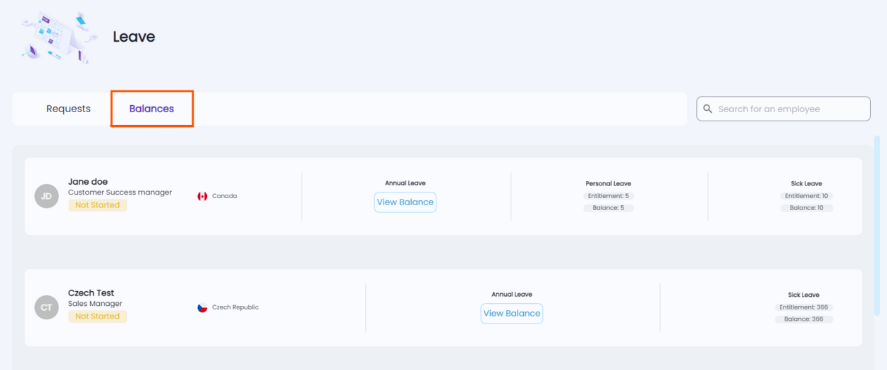Screen dimensions: 887x370
Task: Switch to the Requests tab
Action: (x=68, y=109)
